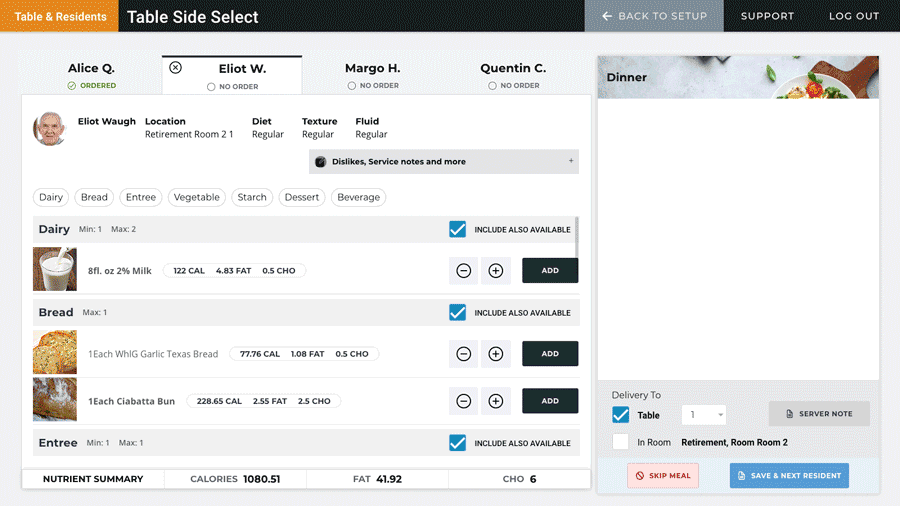Click the plus icon for Ciabatta Bun
Image resolution: width=900 pixels, height=506 pixels.
pyautogui.click(x=495, y=401)
